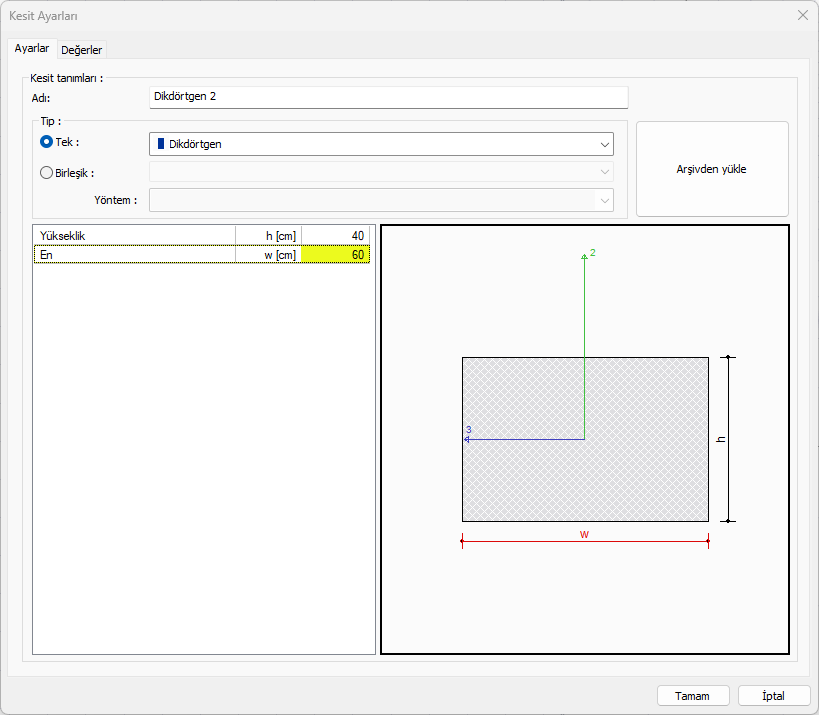Open the Yöntem dropdown list

[381, 200]
